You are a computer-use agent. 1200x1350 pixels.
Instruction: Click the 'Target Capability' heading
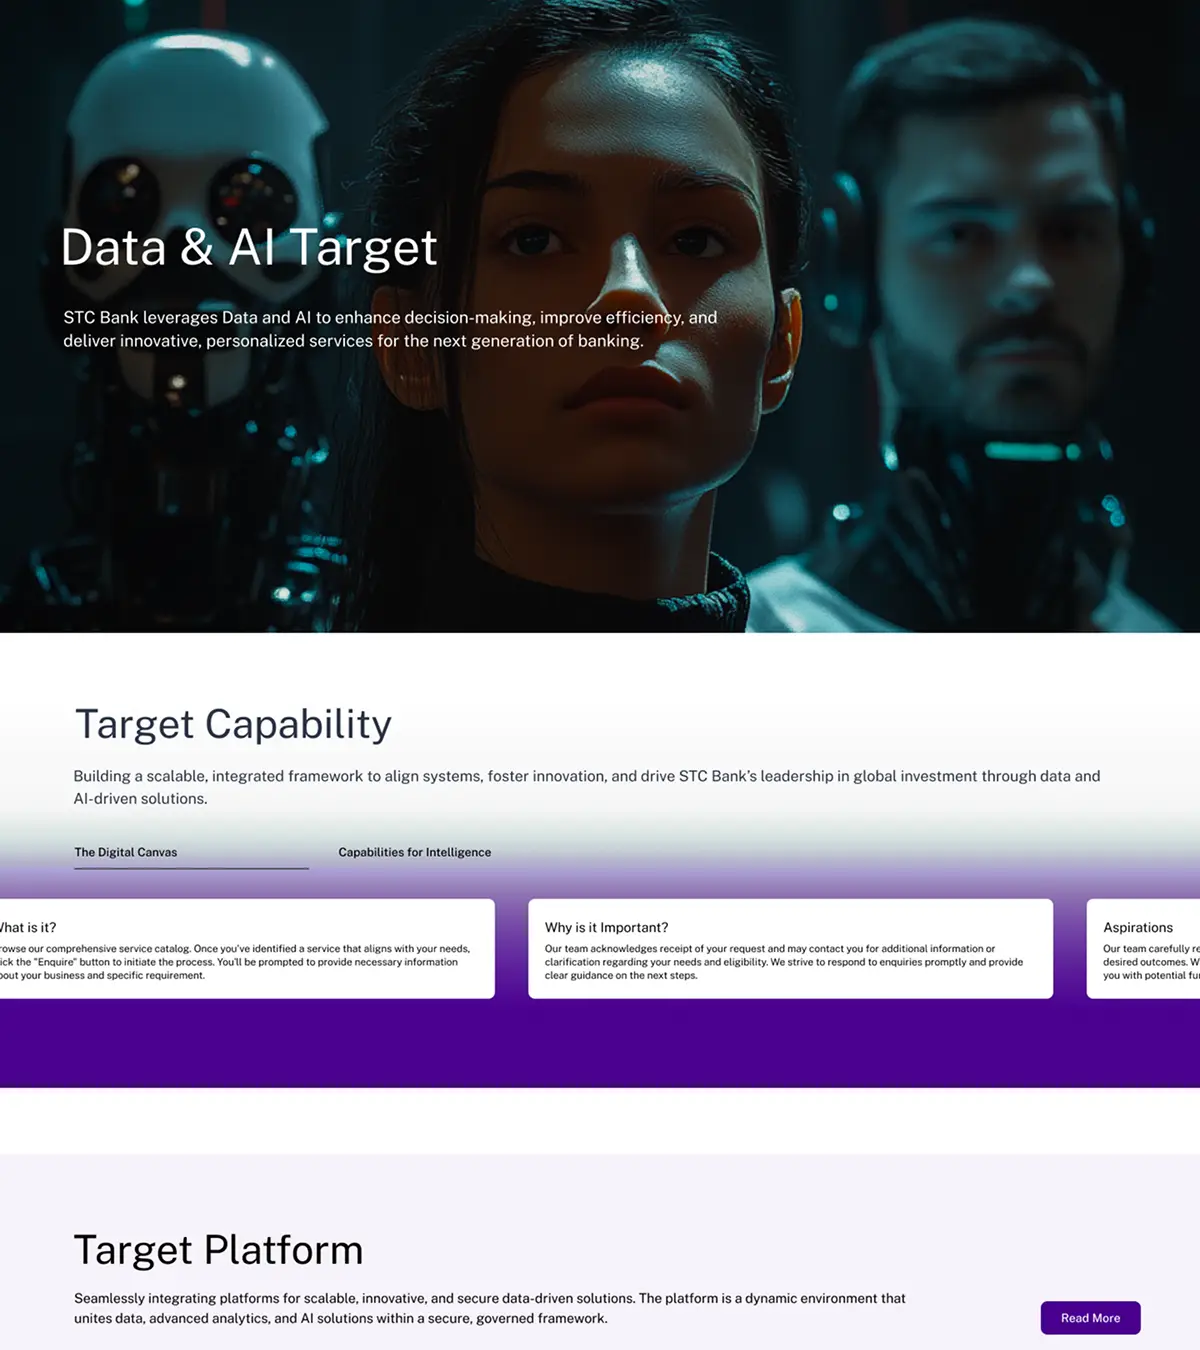[233, 724]
